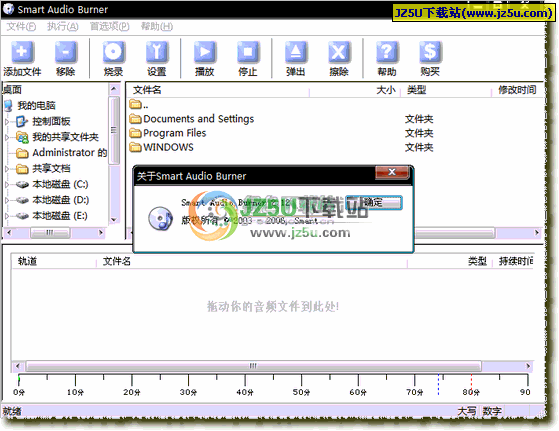Select the Documents and Settings folder

pos(198,119)
